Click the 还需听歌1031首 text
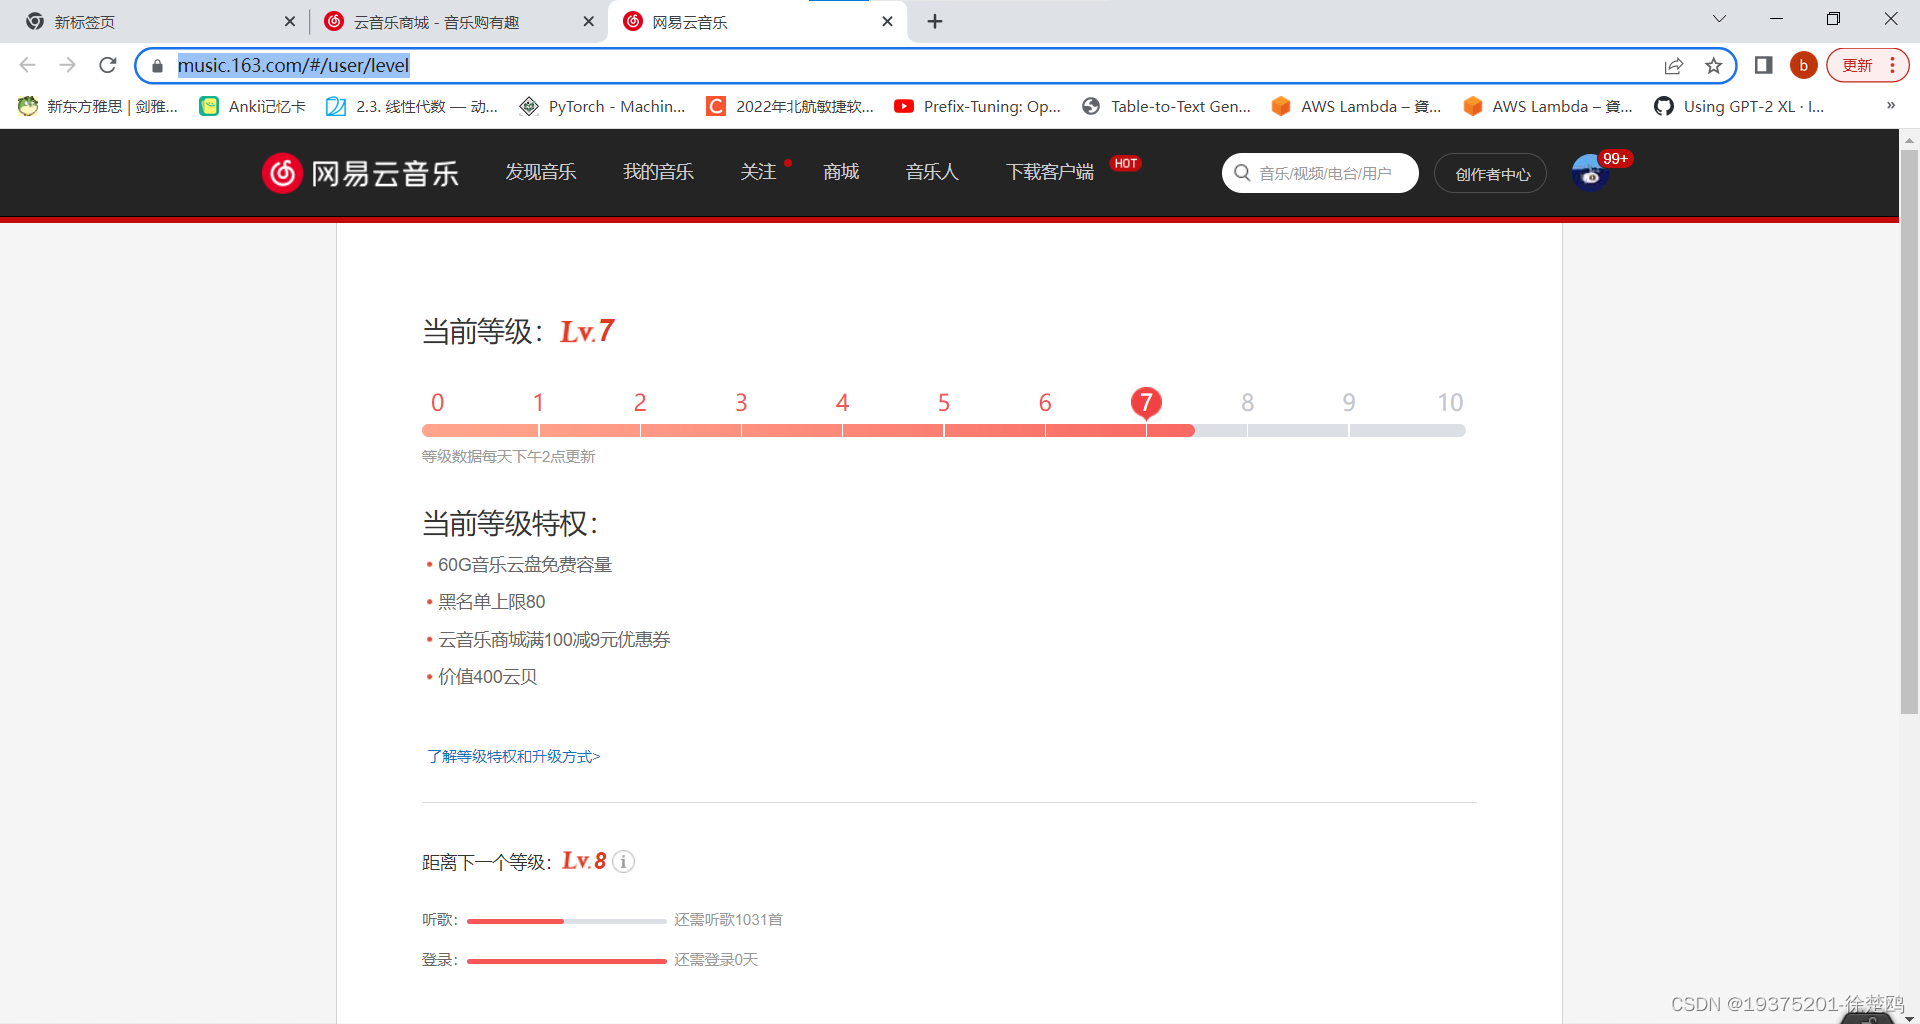 (728, 920)
